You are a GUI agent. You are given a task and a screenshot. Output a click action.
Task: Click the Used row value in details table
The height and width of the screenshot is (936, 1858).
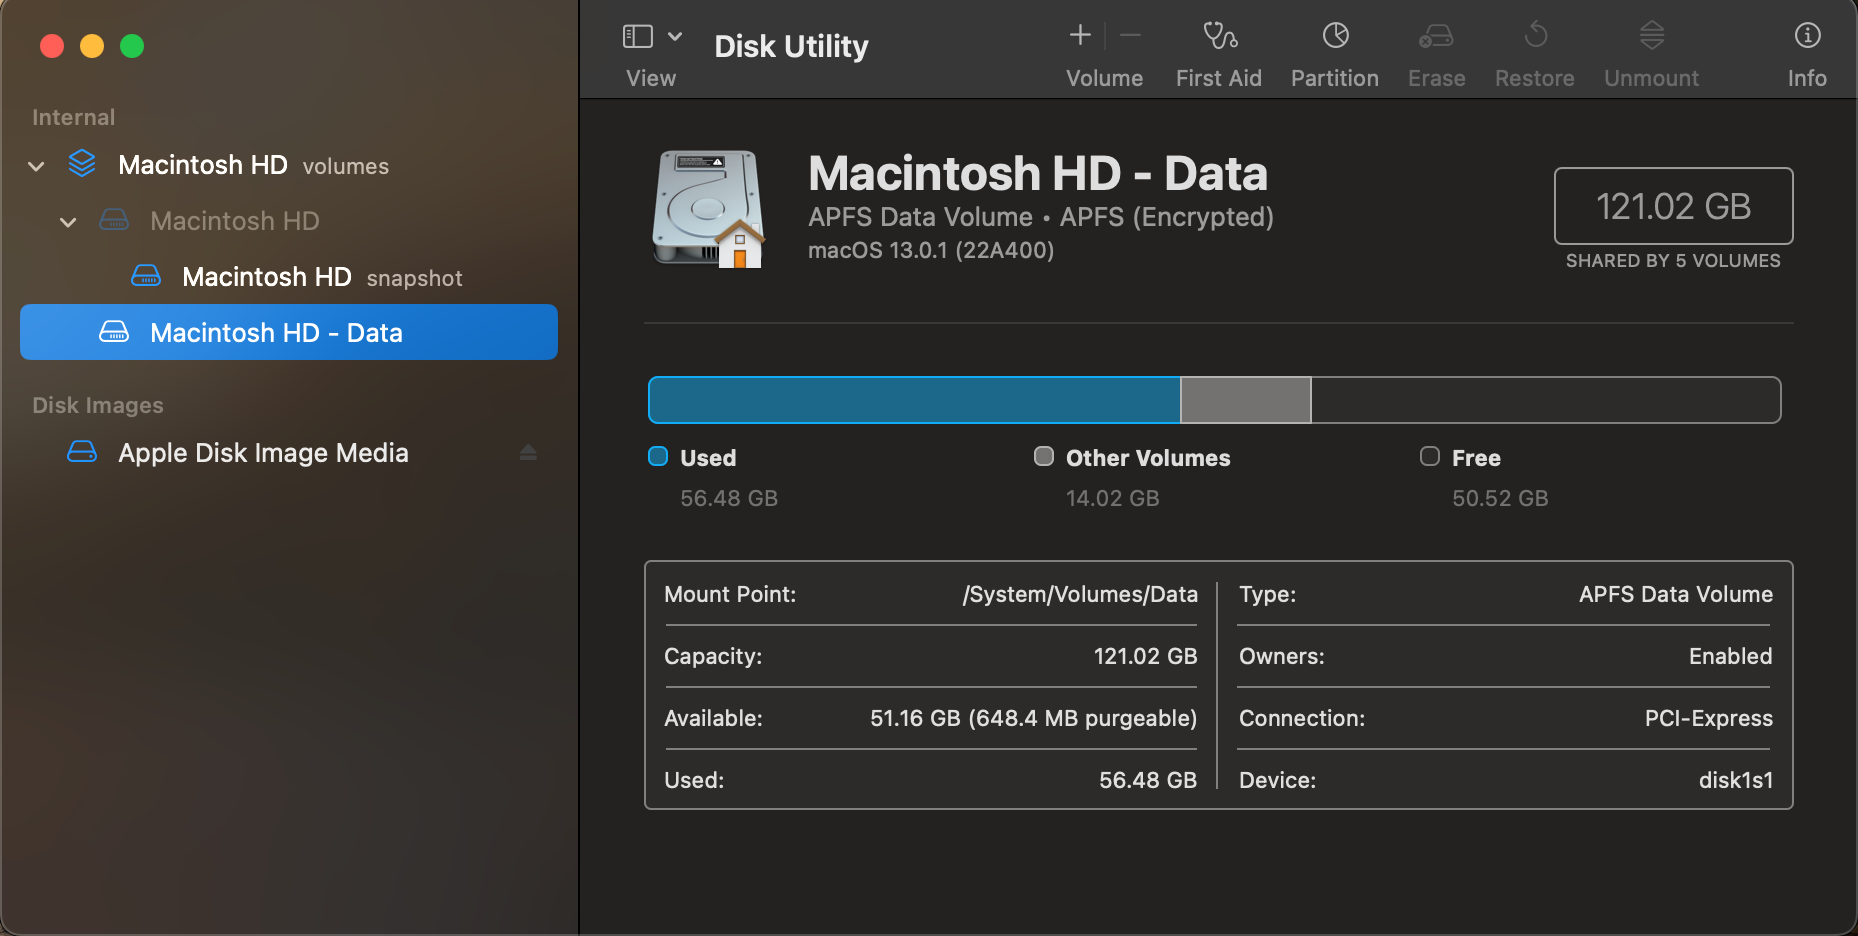(1148, 780)
